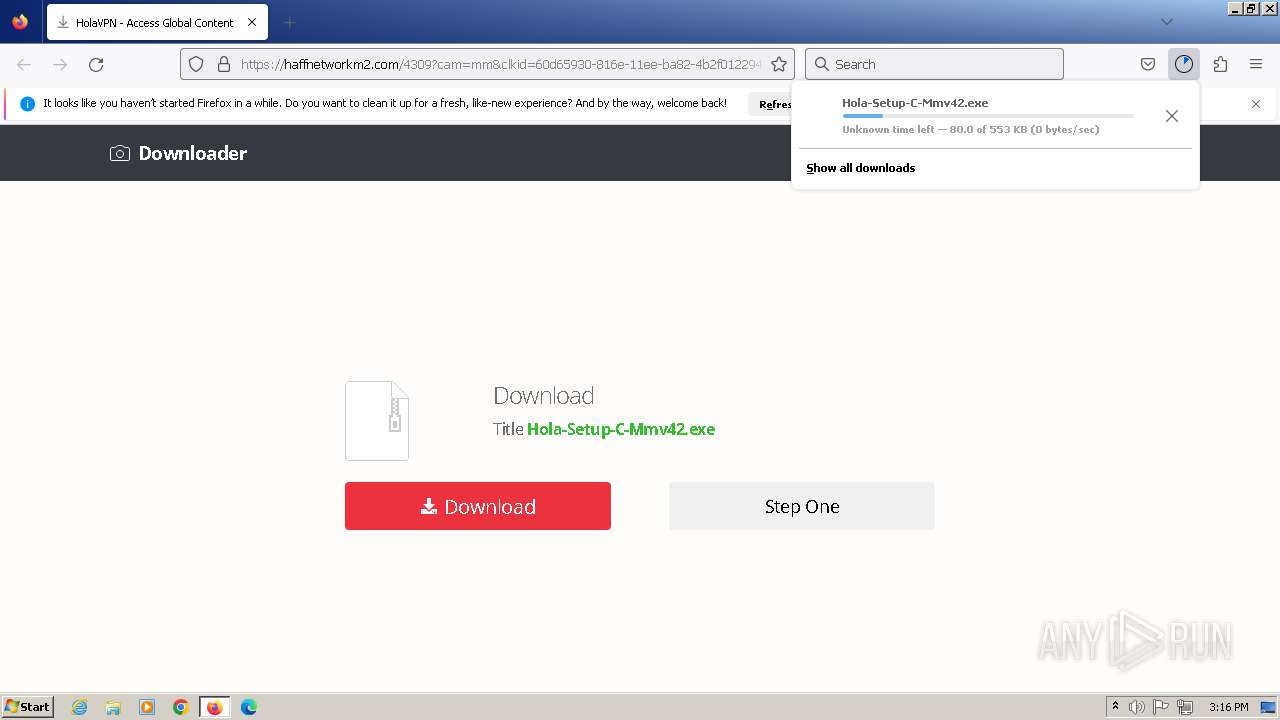Open Windows Media Player taskbar icon
This screenshot has width=1280, height=720.
pos(147,707)
